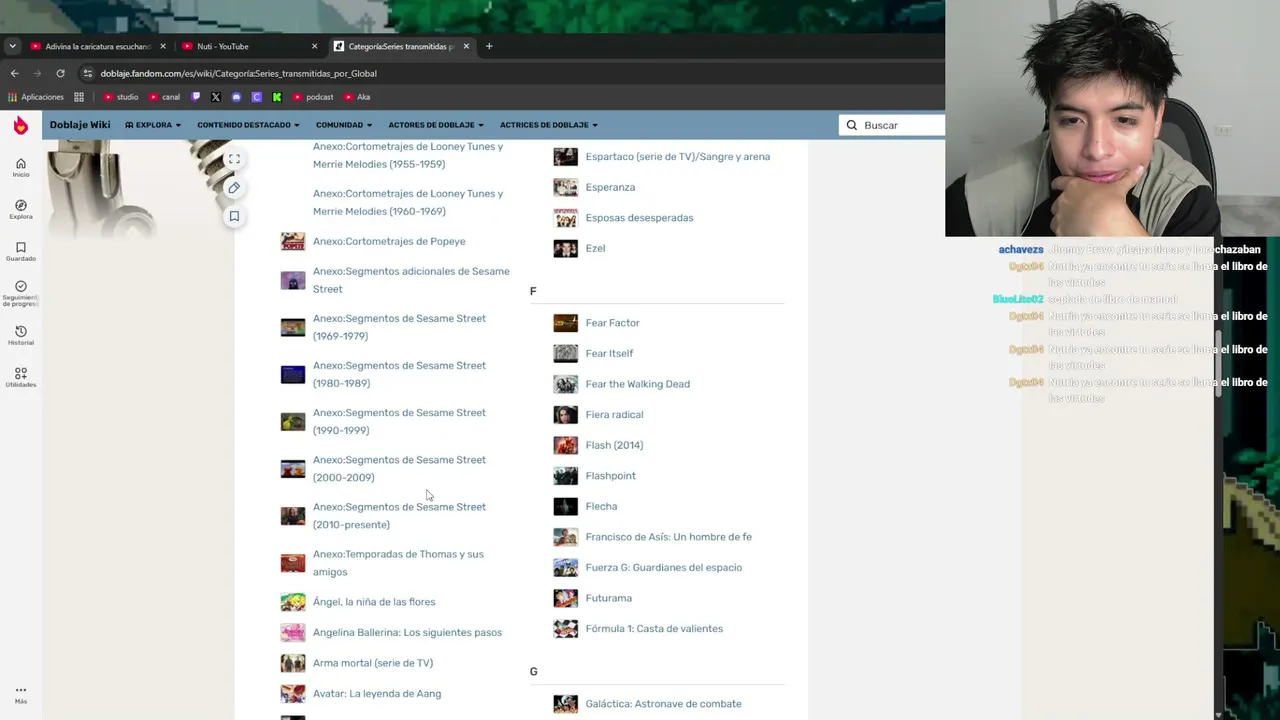The image size is (1280, 720).
Task: Open Guardado saved pages in sidebar
Action: (21, 251)
